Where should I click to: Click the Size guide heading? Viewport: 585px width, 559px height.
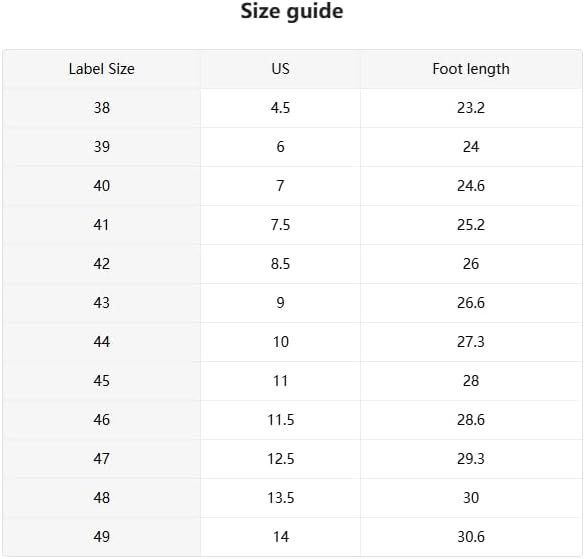[x=292, y=11]
